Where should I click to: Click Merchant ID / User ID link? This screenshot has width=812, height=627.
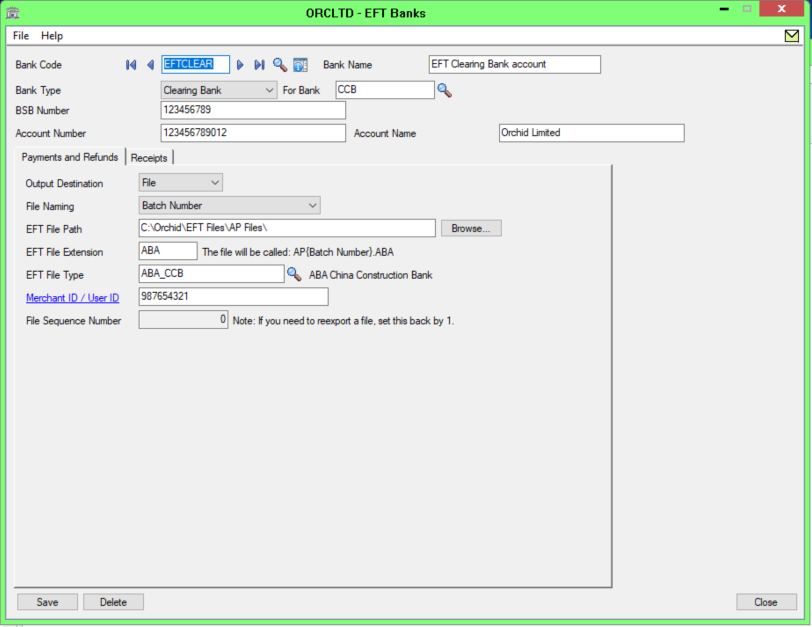72,298
